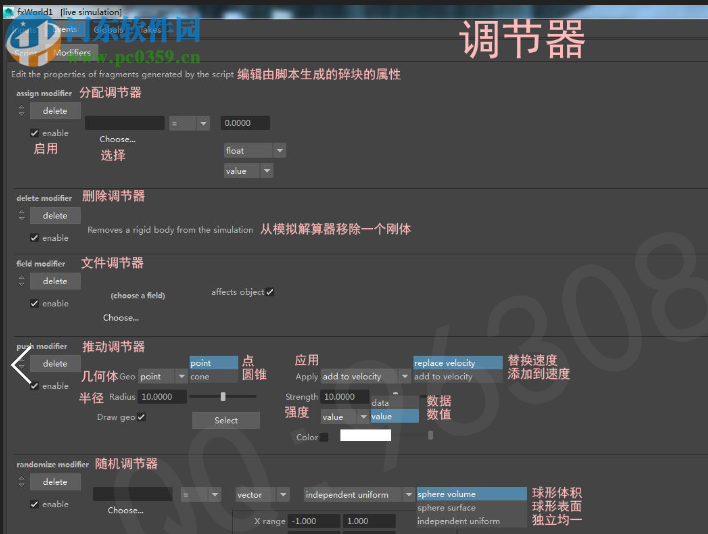Open the randomize modifier '=' operator dropdown

[x=201, y=495]
